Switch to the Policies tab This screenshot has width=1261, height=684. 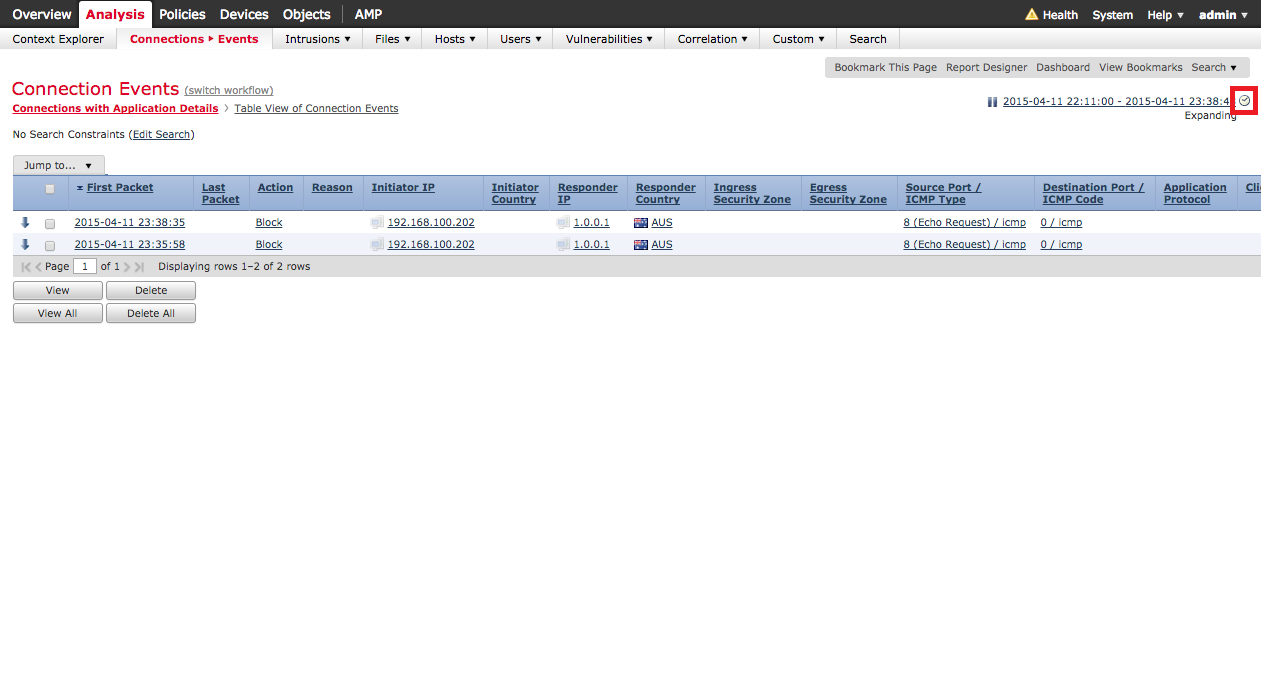click(x=182, y=14)
